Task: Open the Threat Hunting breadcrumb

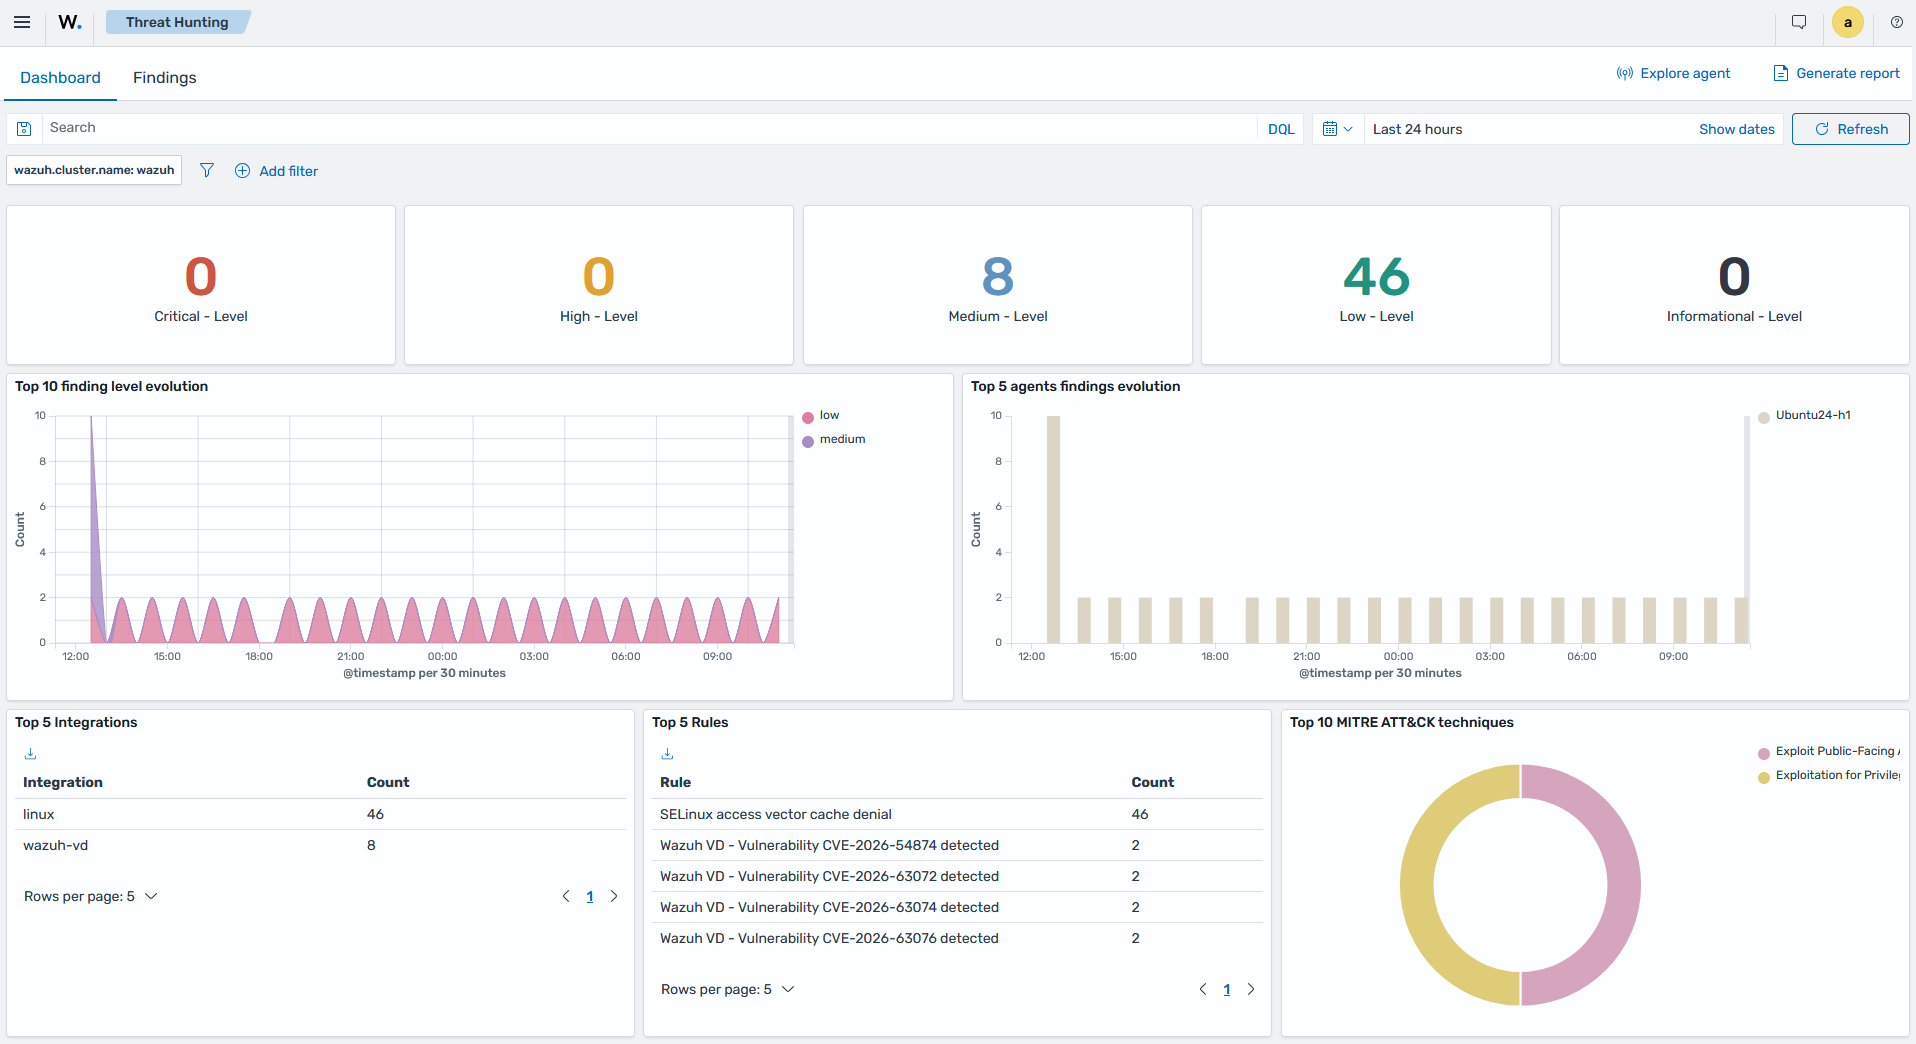Action: (178, 22)
